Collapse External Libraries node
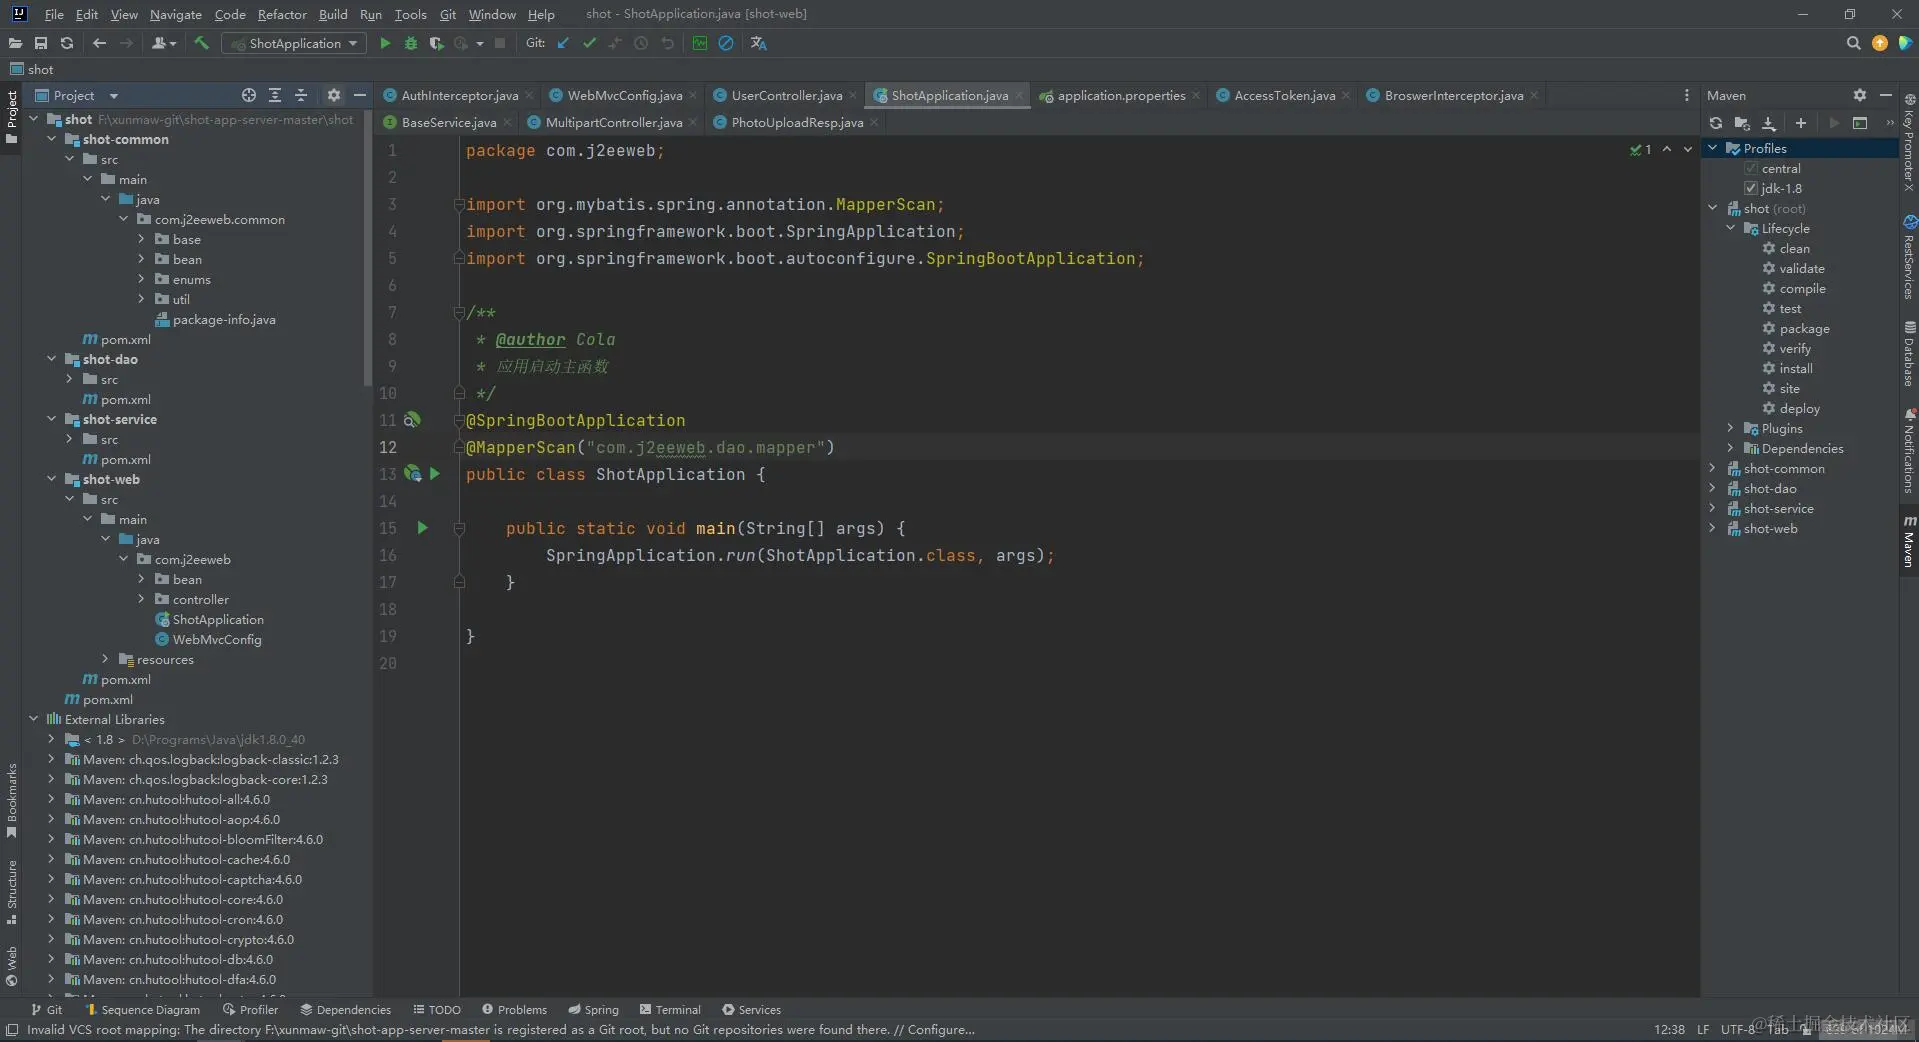 click(x=34, y=719)
